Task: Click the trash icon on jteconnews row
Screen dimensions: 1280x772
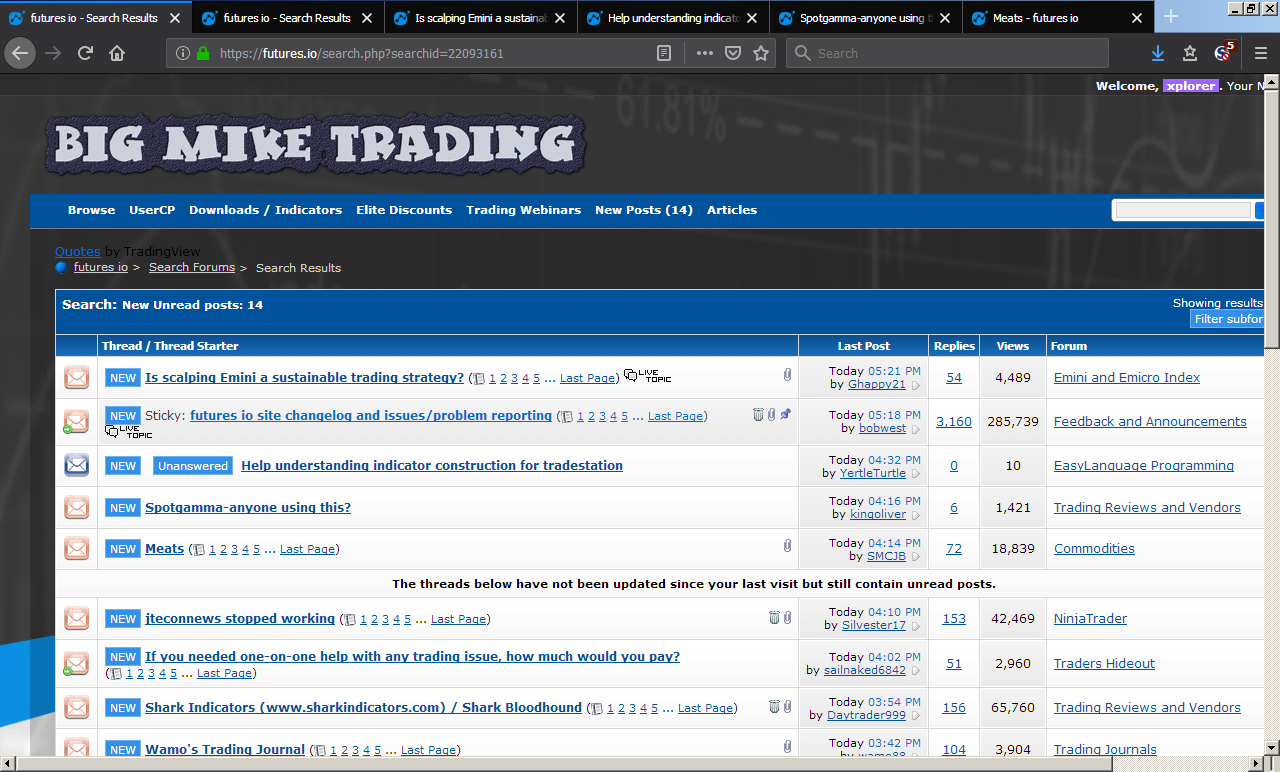Action: [x=773, y=617]
